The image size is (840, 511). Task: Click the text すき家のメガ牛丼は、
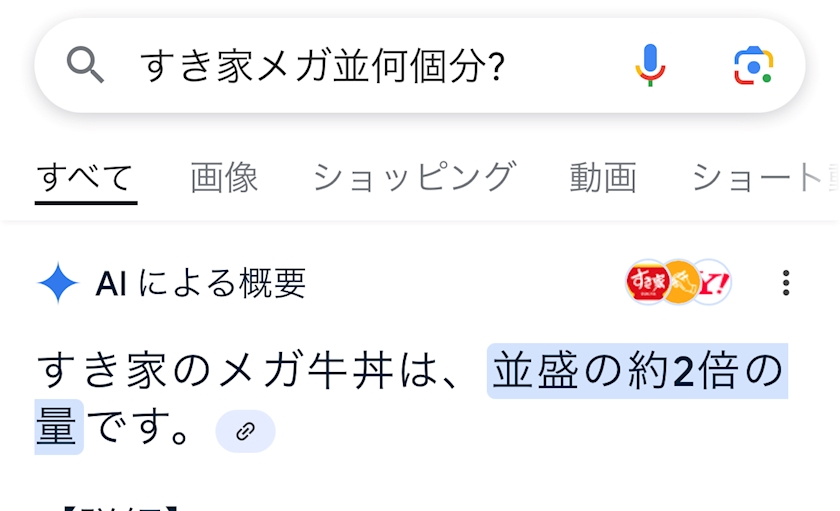(250, 371)
